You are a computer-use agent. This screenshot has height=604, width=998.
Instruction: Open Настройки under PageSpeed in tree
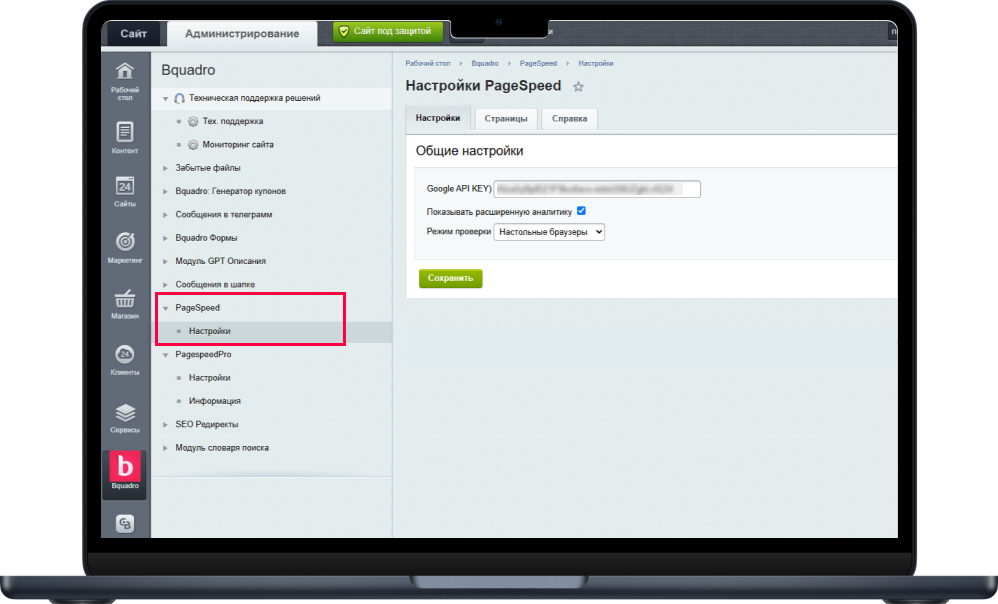pyautogui.click(x=209, y=331)
